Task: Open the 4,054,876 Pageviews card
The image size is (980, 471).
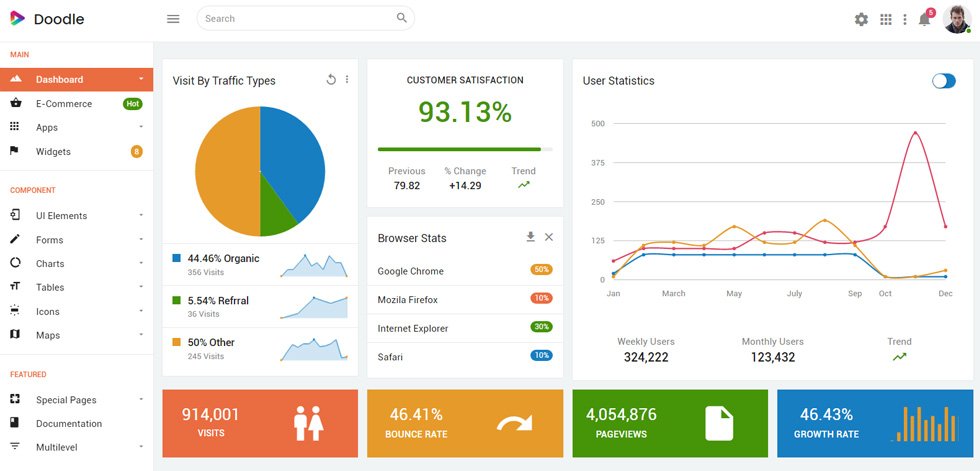Action: pyautogui.click(x=670, y=424)
